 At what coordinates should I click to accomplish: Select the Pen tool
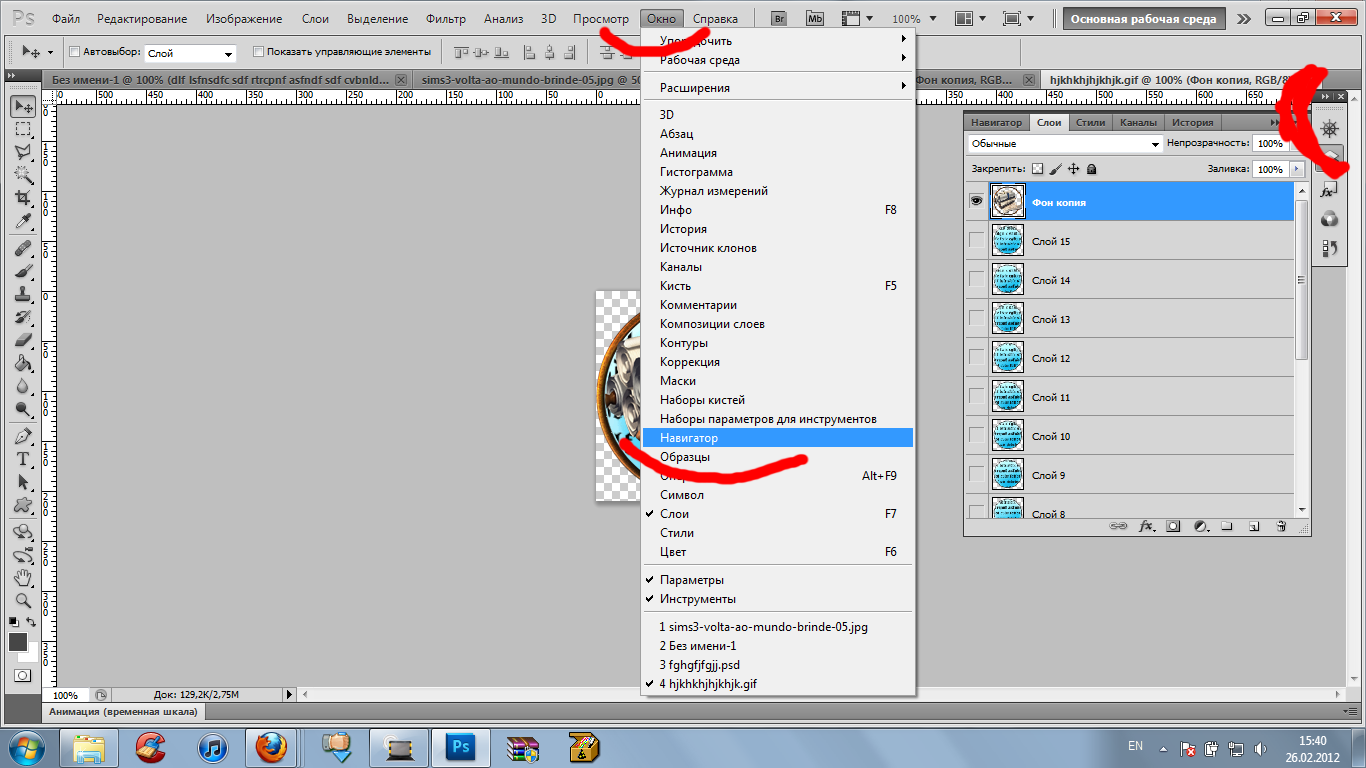click(23, 436)
